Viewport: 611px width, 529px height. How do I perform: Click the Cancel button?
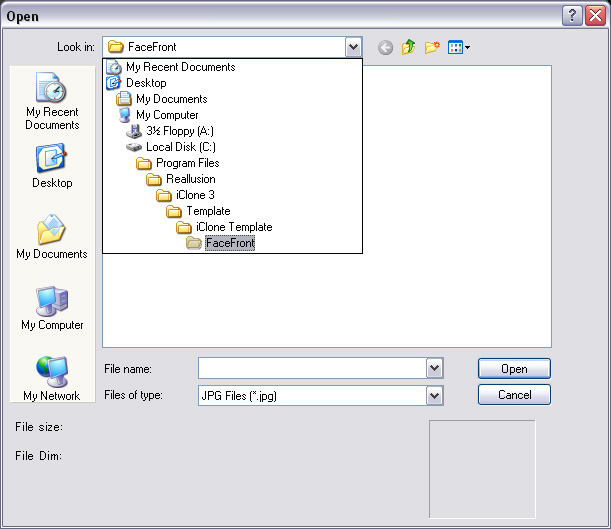point(514,395)
